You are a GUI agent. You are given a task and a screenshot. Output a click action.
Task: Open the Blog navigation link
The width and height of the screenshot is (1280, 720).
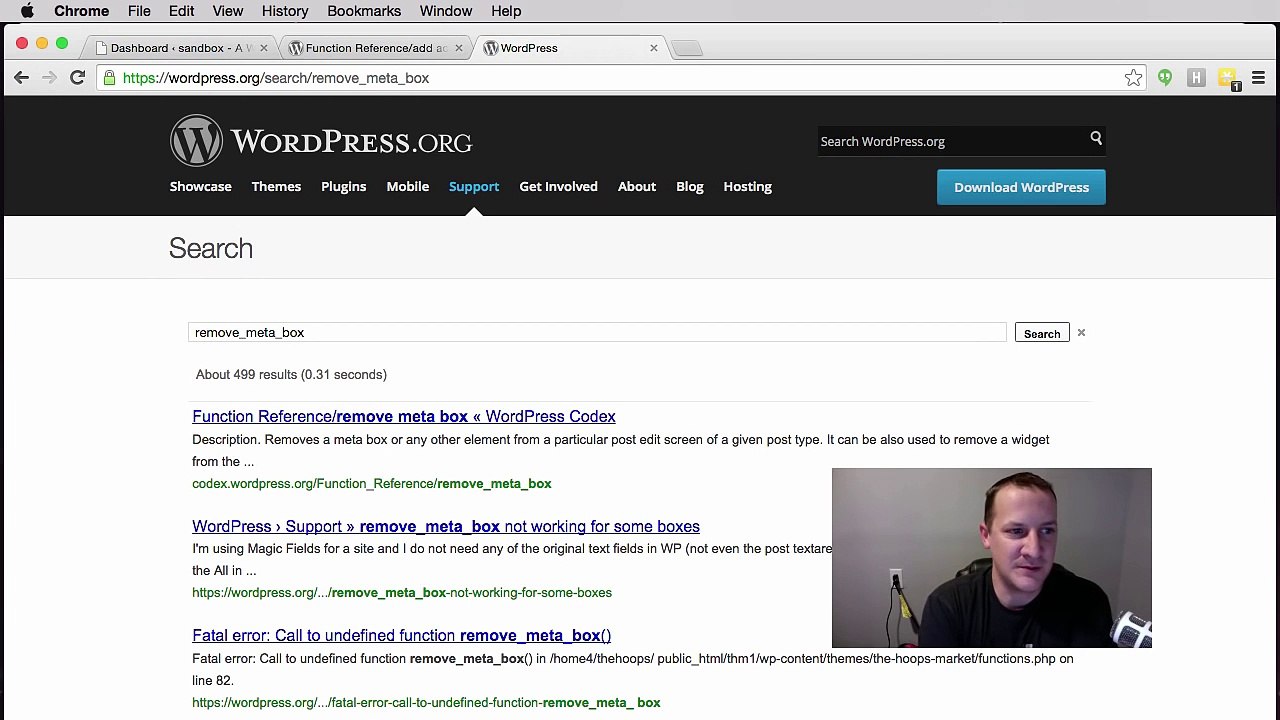[690, 187]
